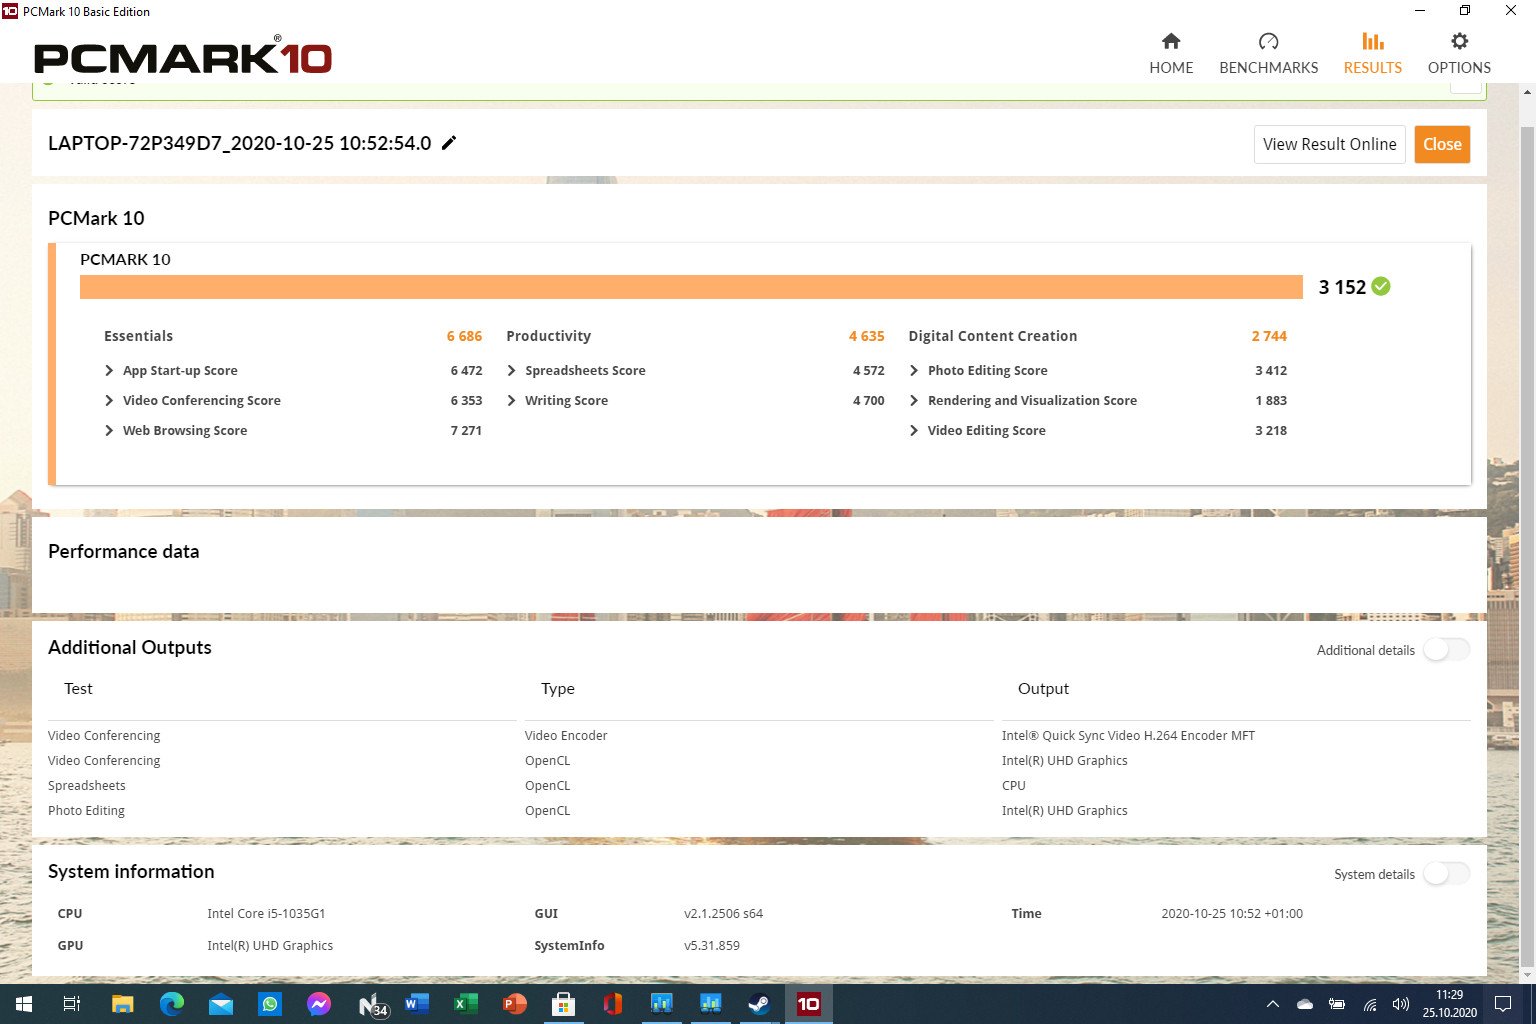Open the Action Center notifications icon
Image resolution: width=1536 pixels, height=1024 pixels.
(x=1503, y=1004)
